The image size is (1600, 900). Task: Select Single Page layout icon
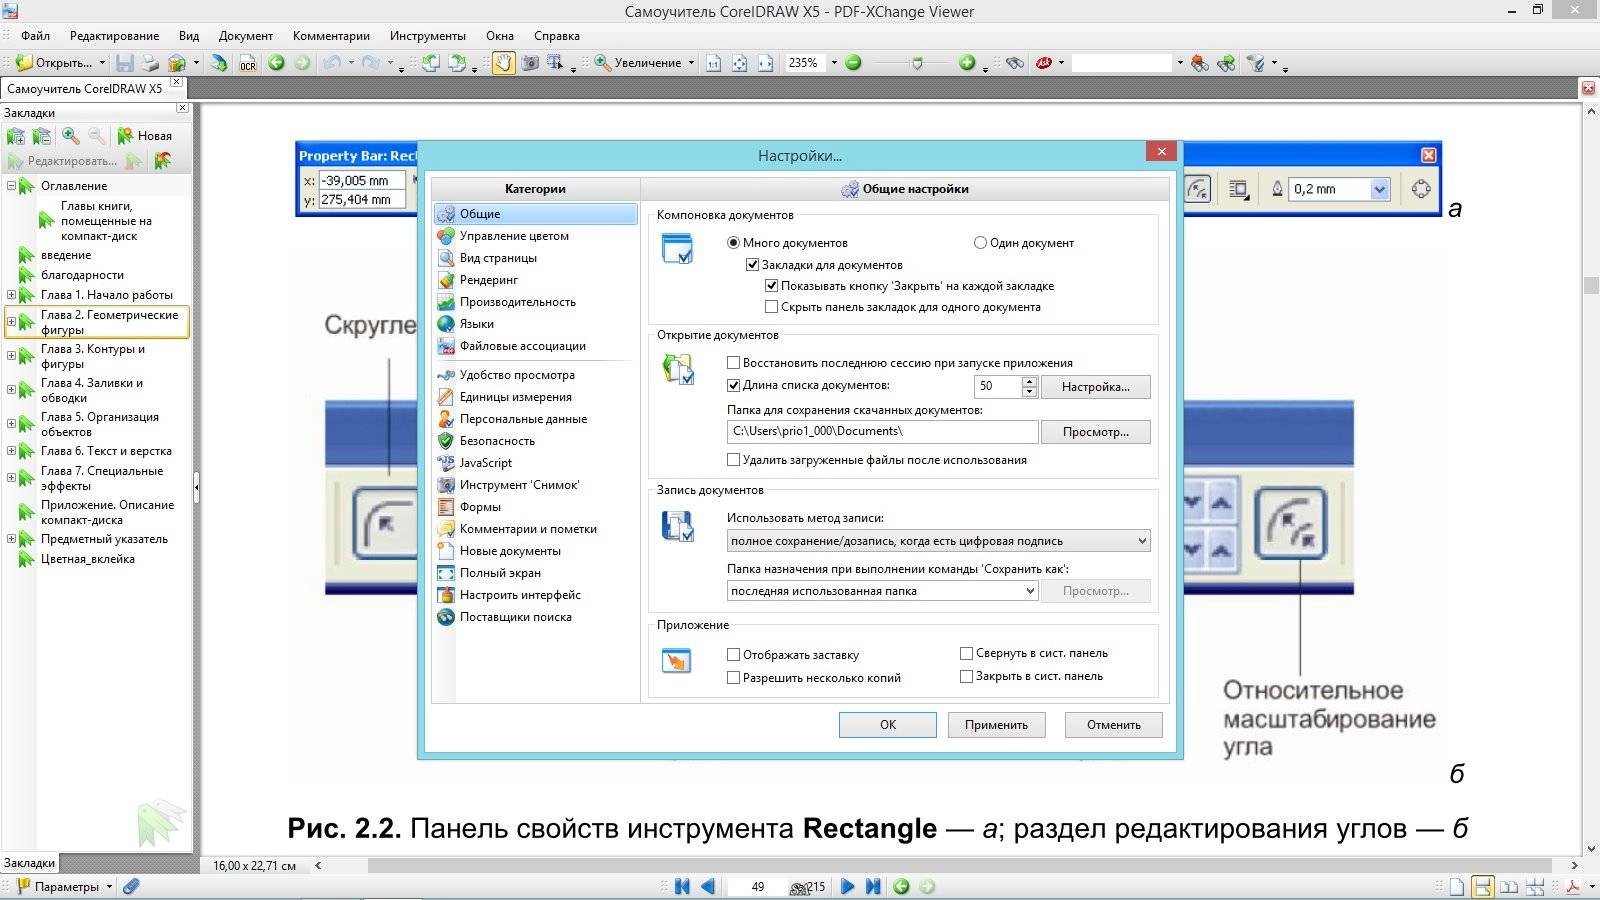(x=1457, y=887)
